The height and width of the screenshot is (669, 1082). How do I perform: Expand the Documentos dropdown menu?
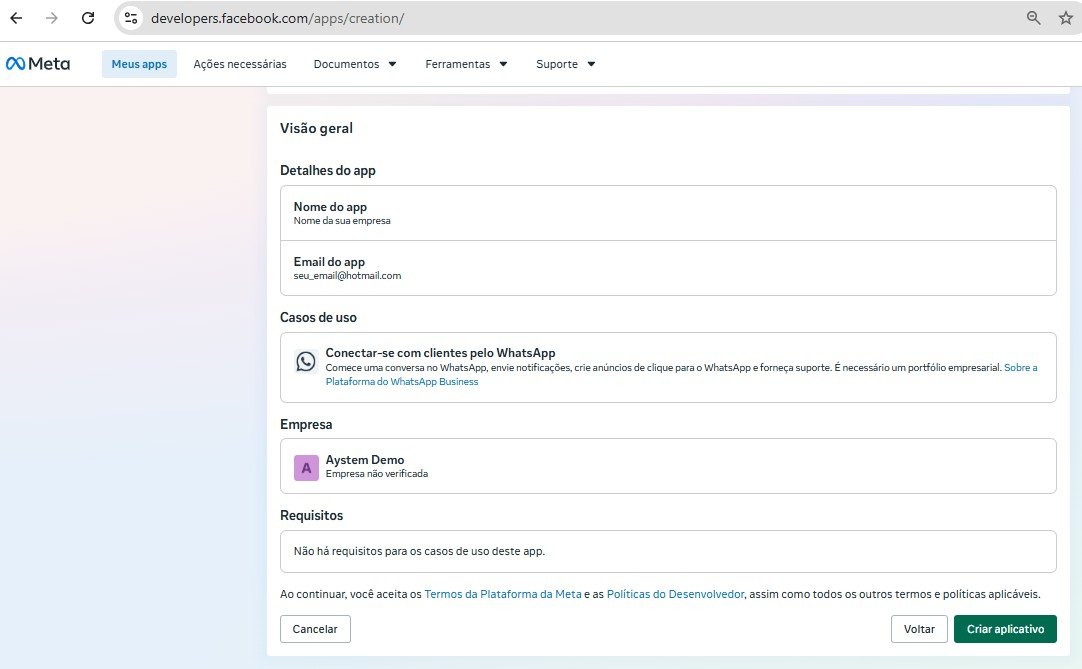pyautogui.click(x=355, y=64)
